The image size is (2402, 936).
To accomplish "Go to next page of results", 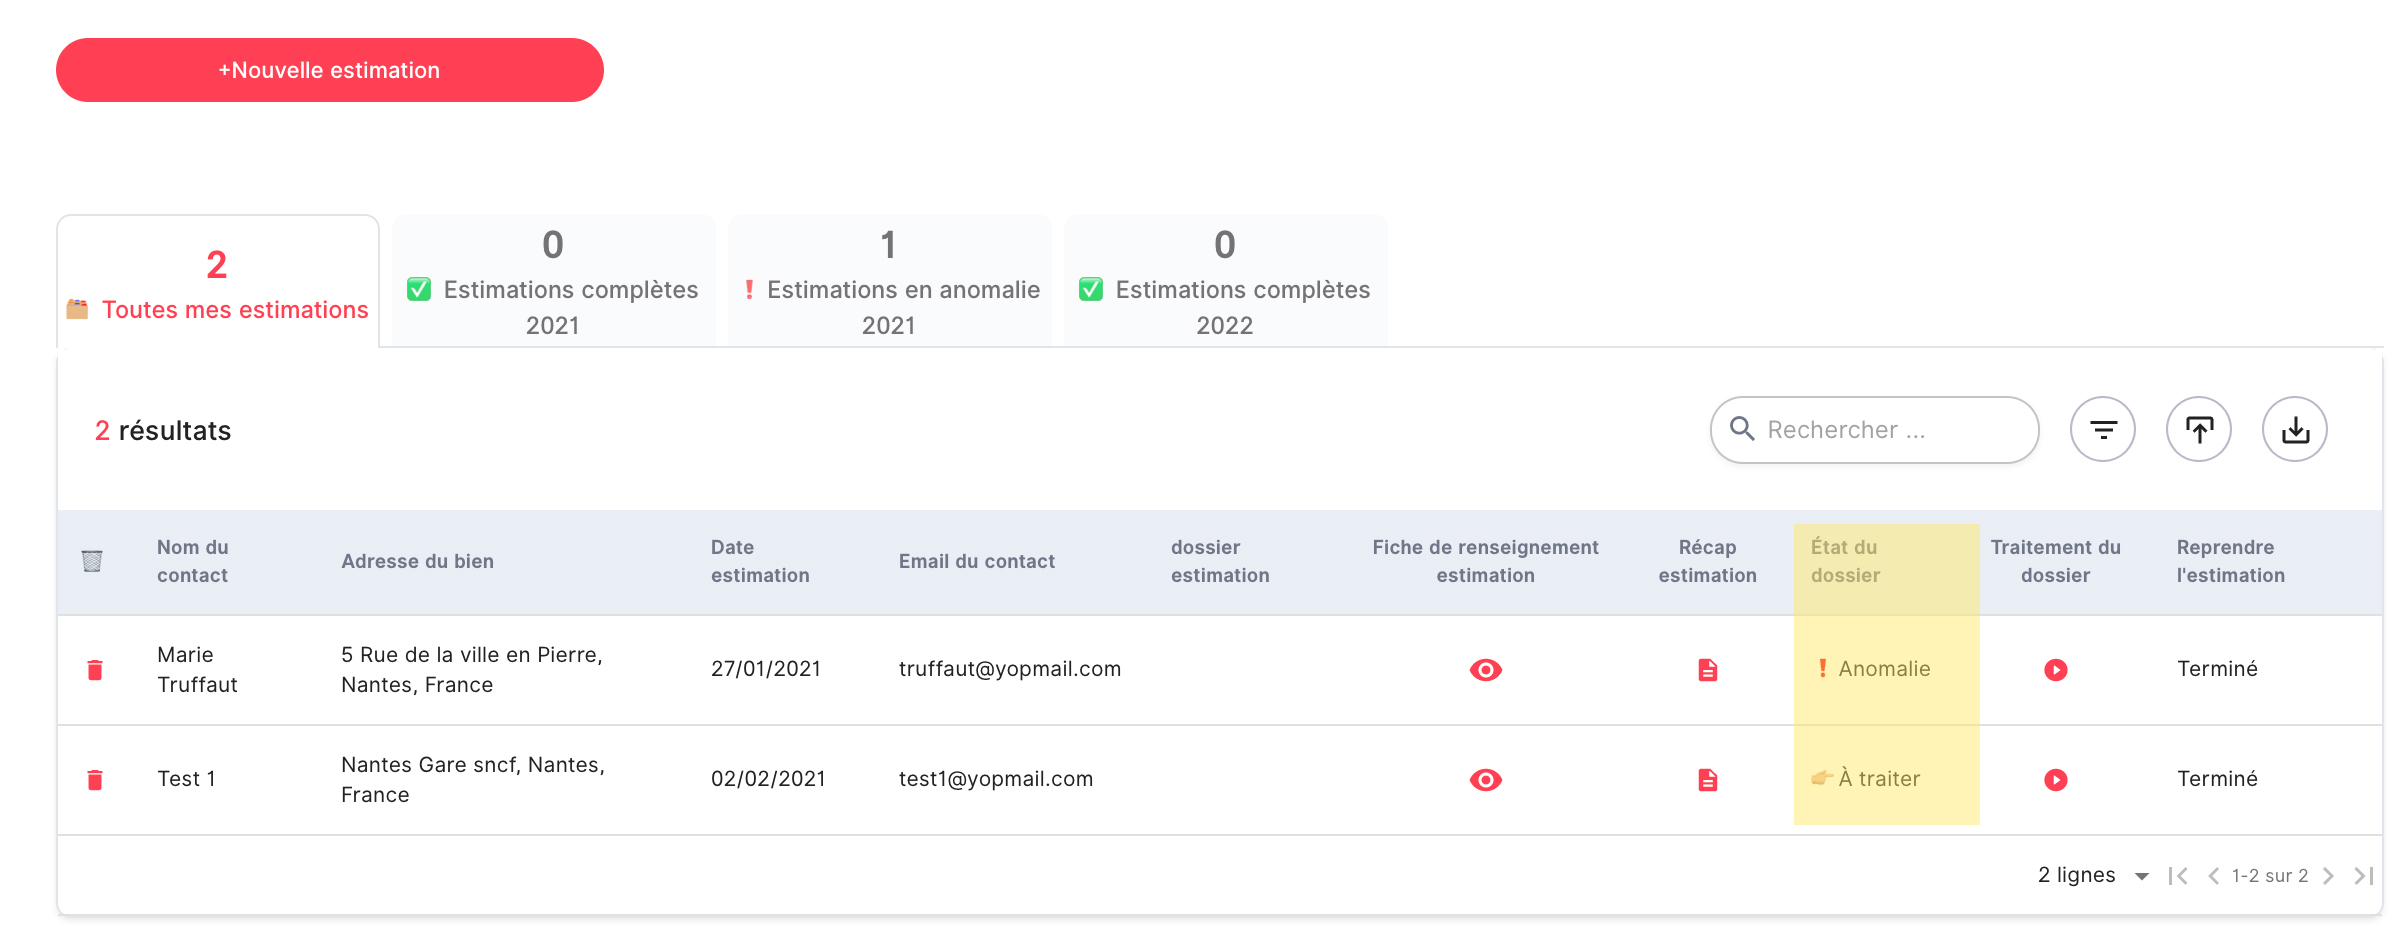I will pos(2328,876).
